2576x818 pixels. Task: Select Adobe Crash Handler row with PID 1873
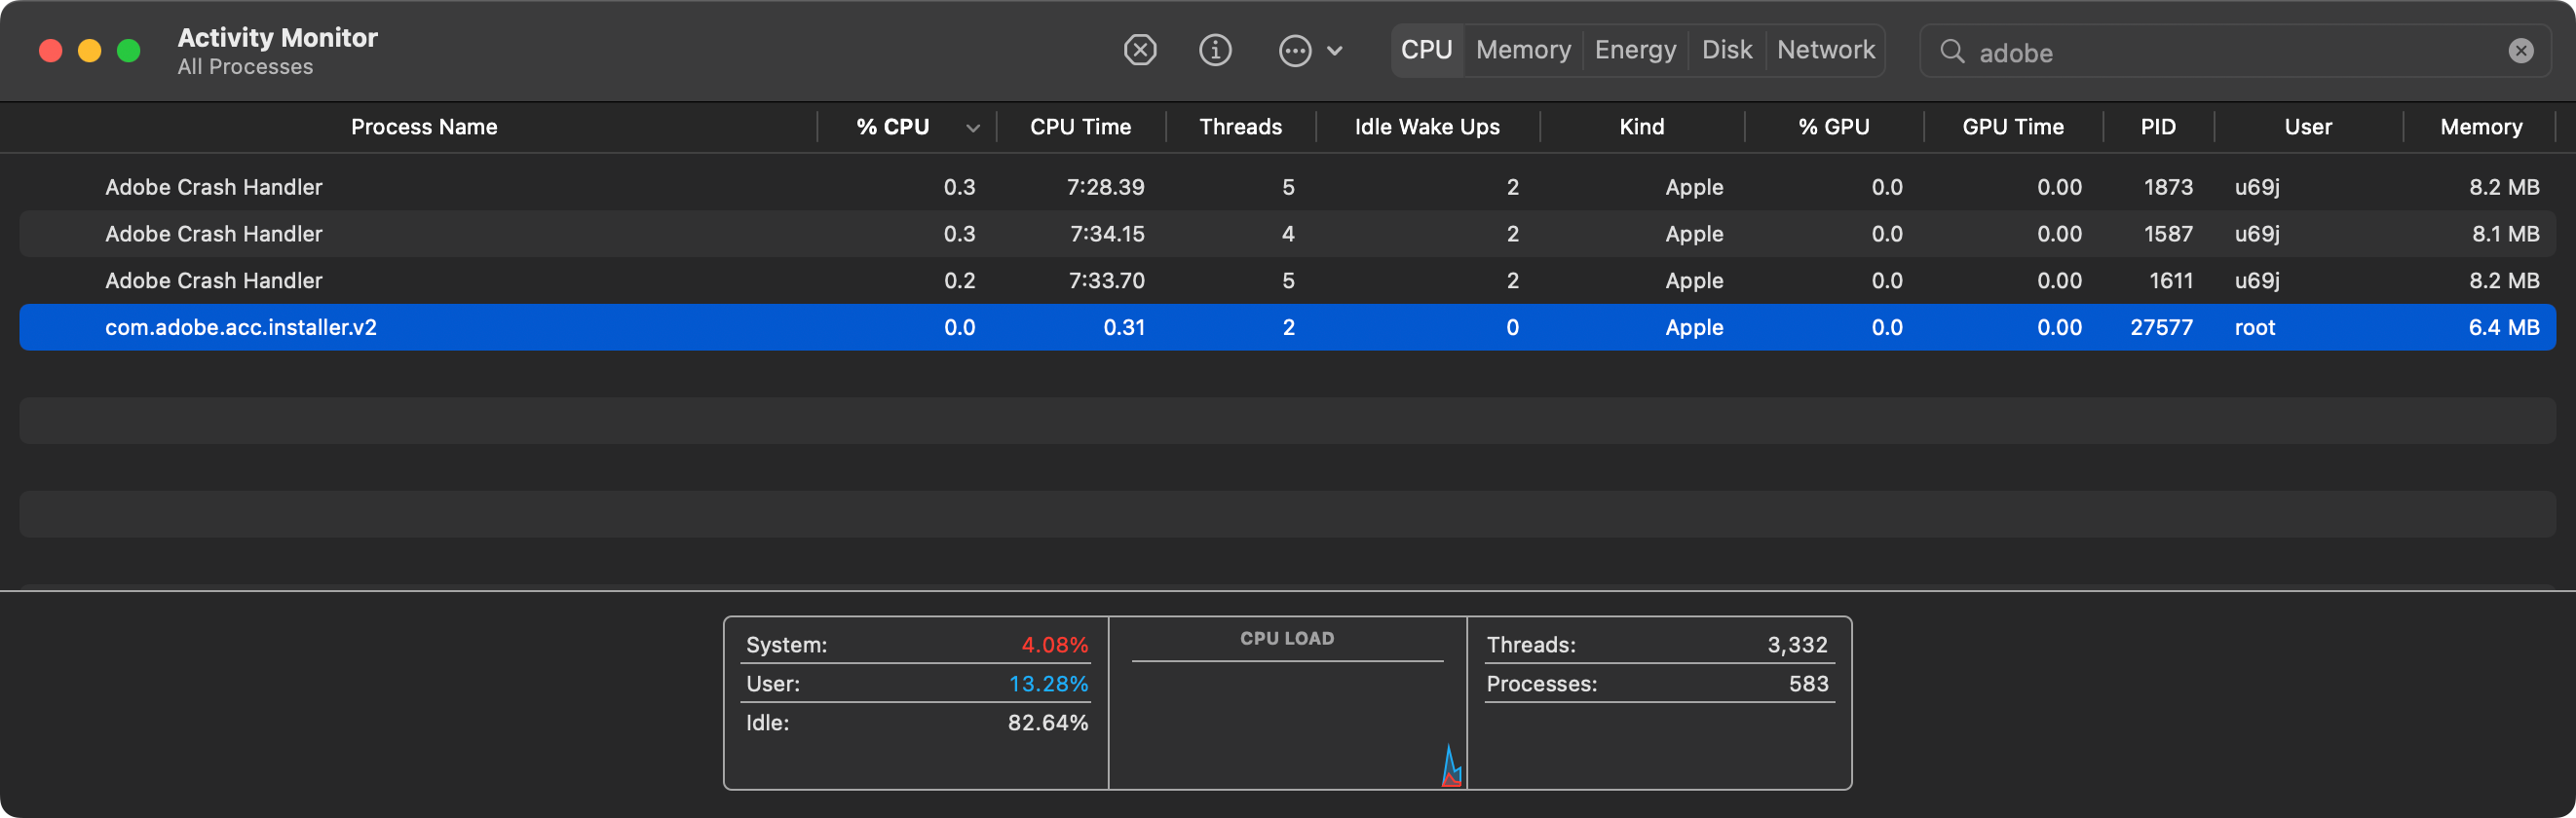pos(1288,187)
